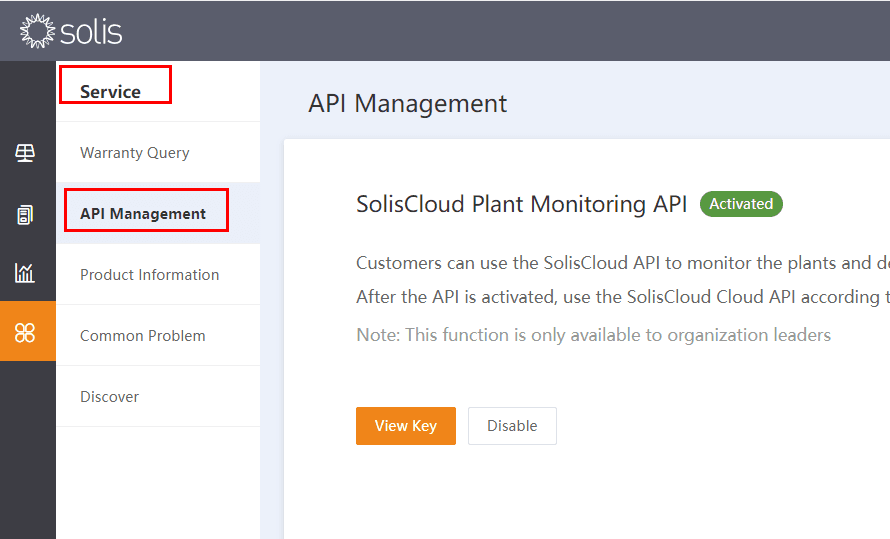Click the Solis logo in header

(71, 31)
